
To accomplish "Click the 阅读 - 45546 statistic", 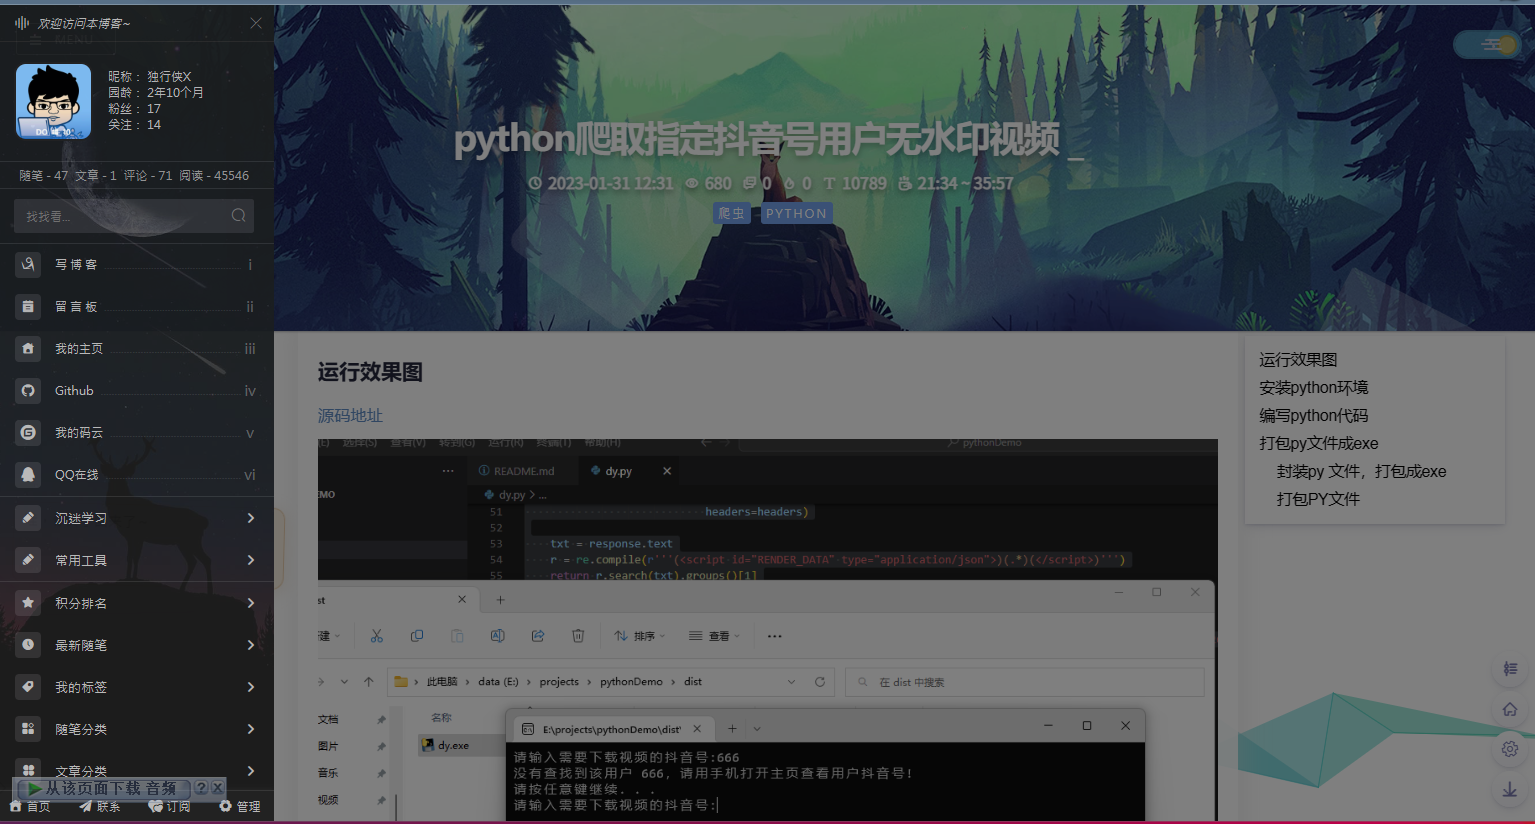I will coord(214,175).
